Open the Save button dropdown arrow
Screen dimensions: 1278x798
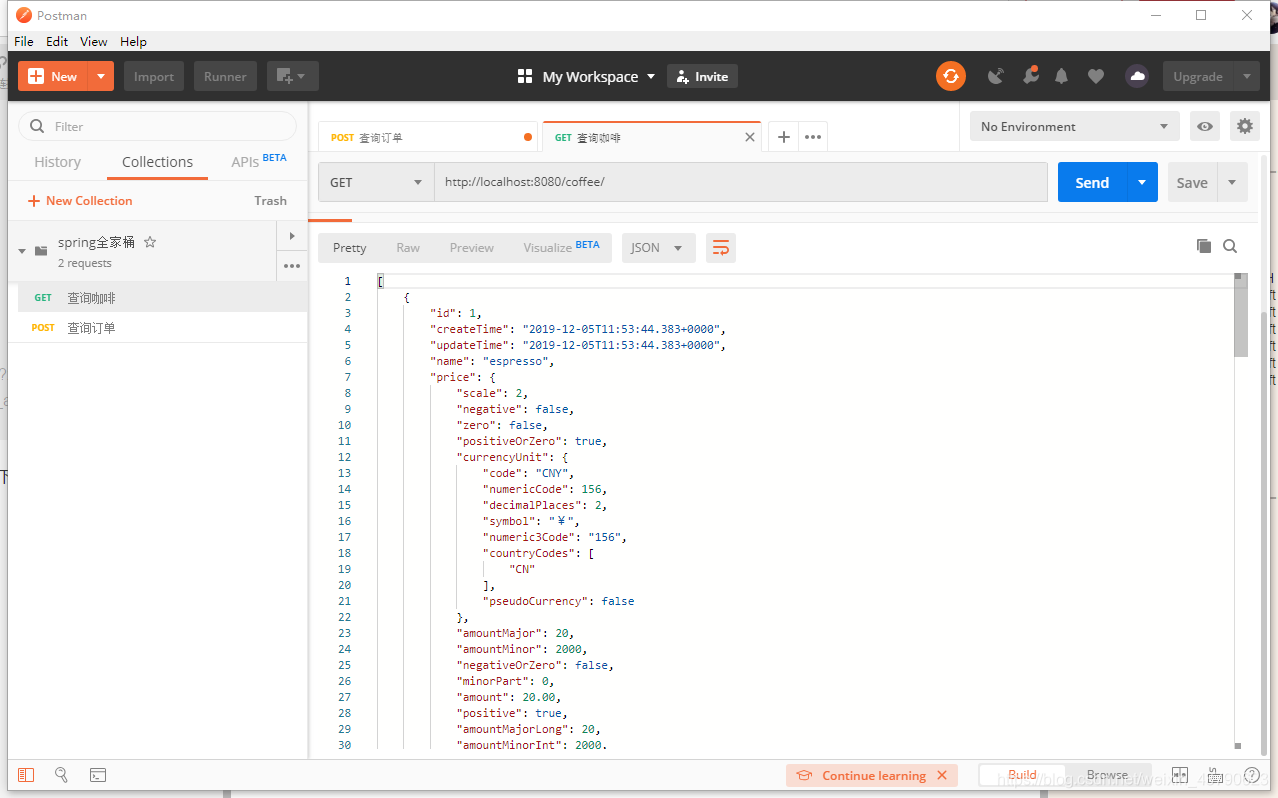click(1232, 182)
